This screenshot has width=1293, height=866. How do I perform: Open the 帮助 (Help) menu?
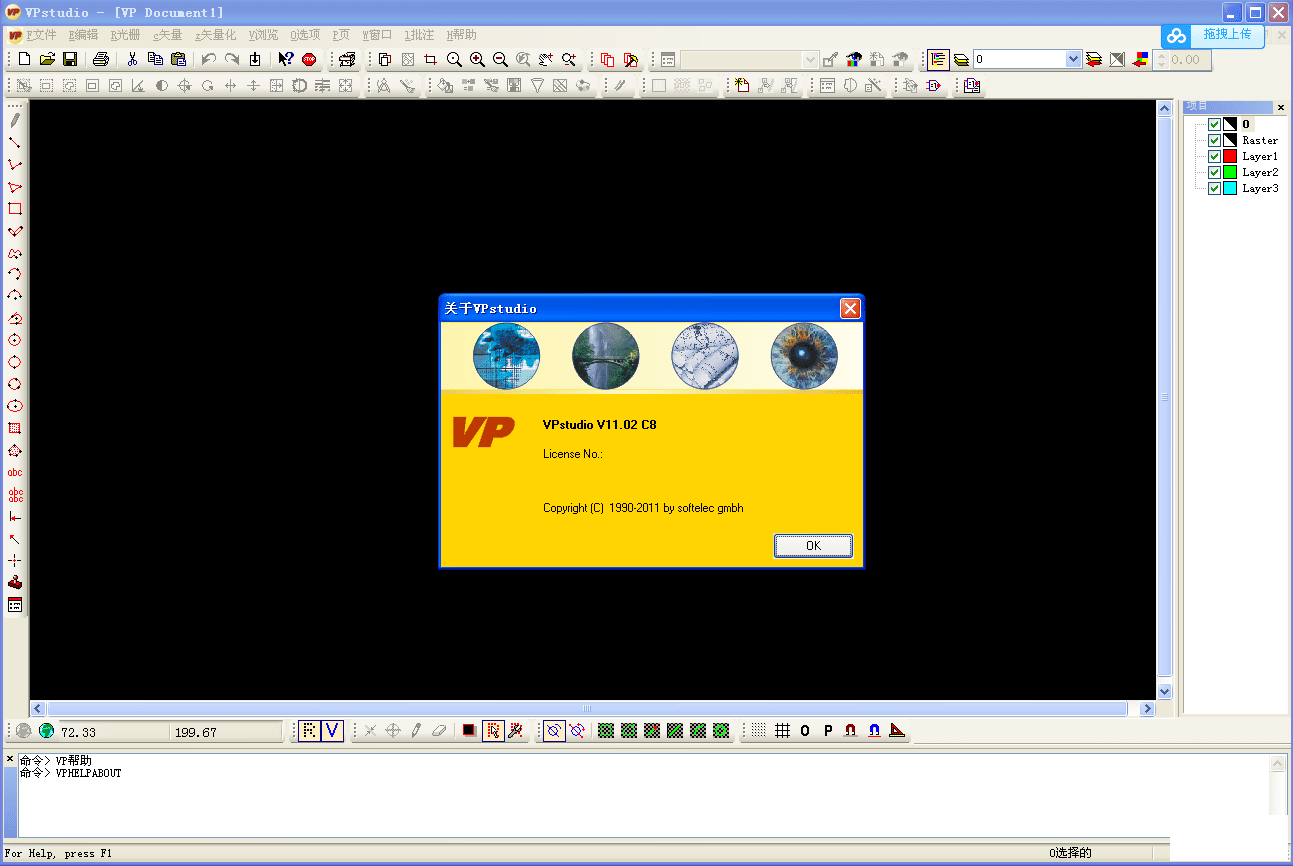pyautogui.click(x=461, y=35)
